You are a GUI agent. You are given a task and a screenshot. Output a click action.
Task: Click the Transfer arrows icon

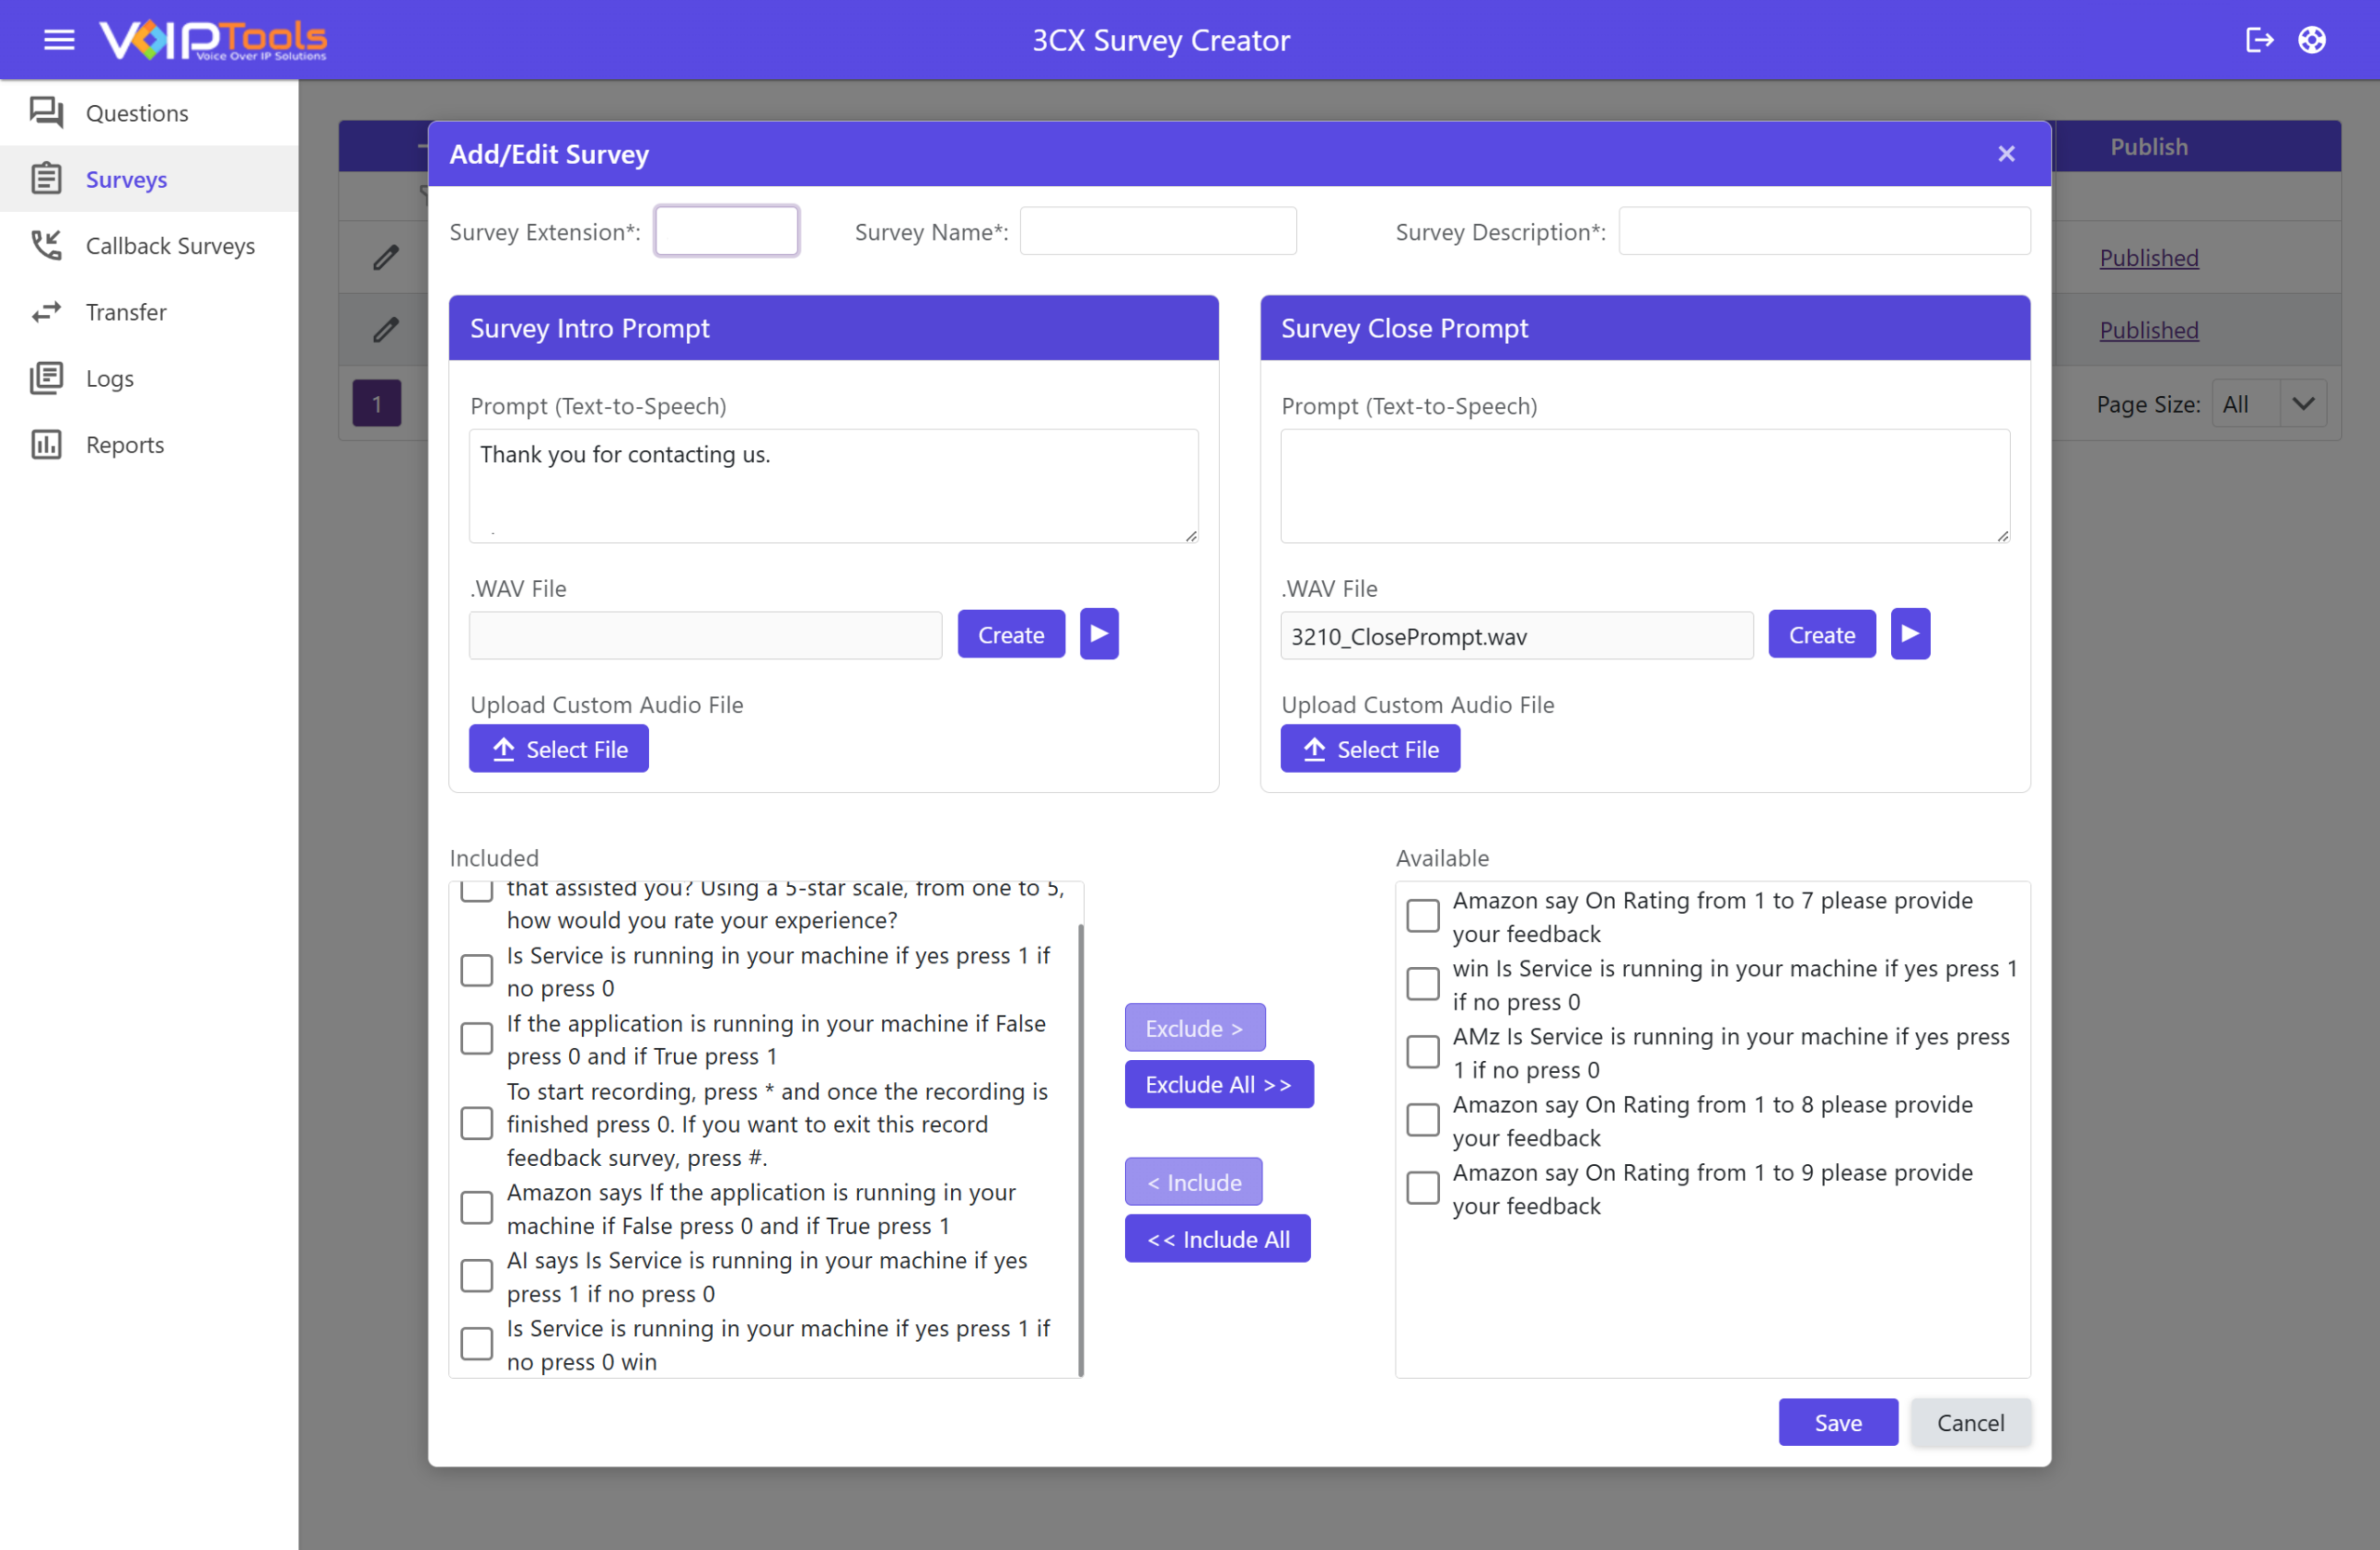click(x=46, y=312)
